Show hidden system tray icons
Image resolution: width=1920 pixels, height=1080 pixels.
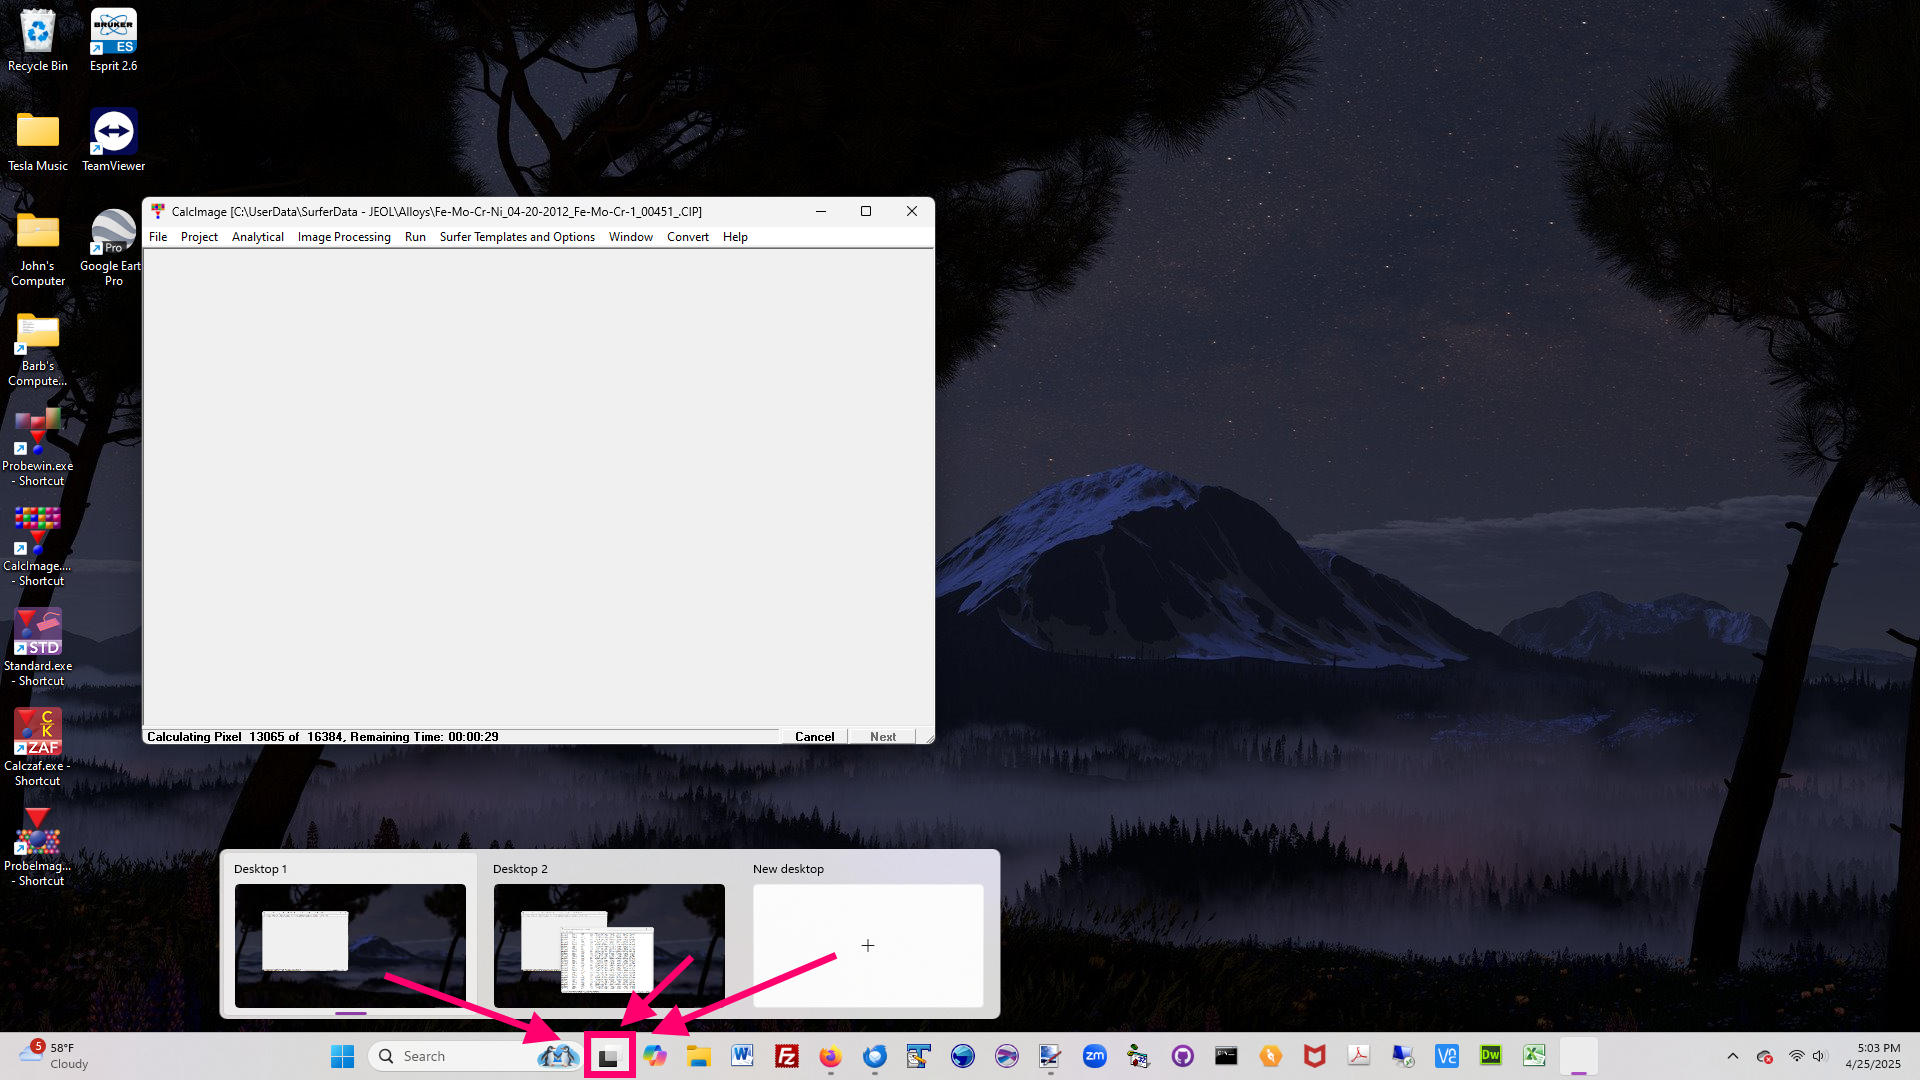click(1732, 1056)
